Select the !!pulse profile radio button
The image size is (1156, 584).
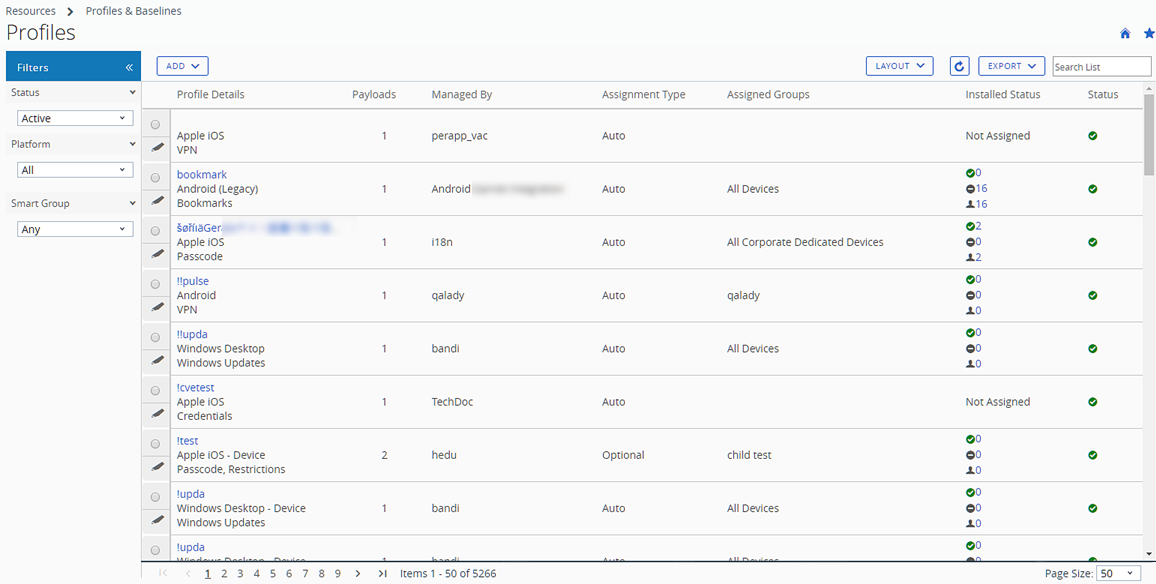click(155, 283)
